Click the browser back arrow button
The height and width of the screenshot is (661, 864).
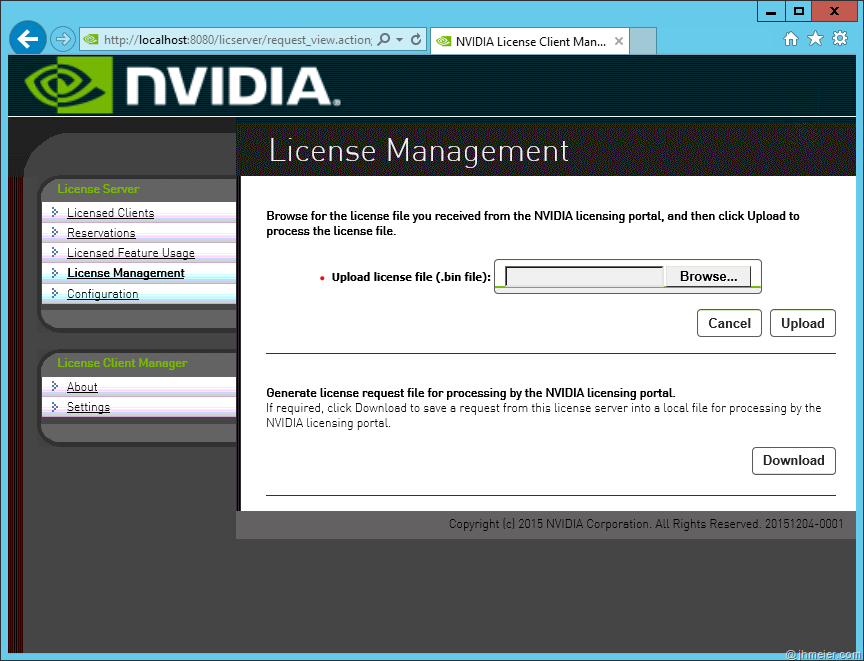tap(28, 39)
